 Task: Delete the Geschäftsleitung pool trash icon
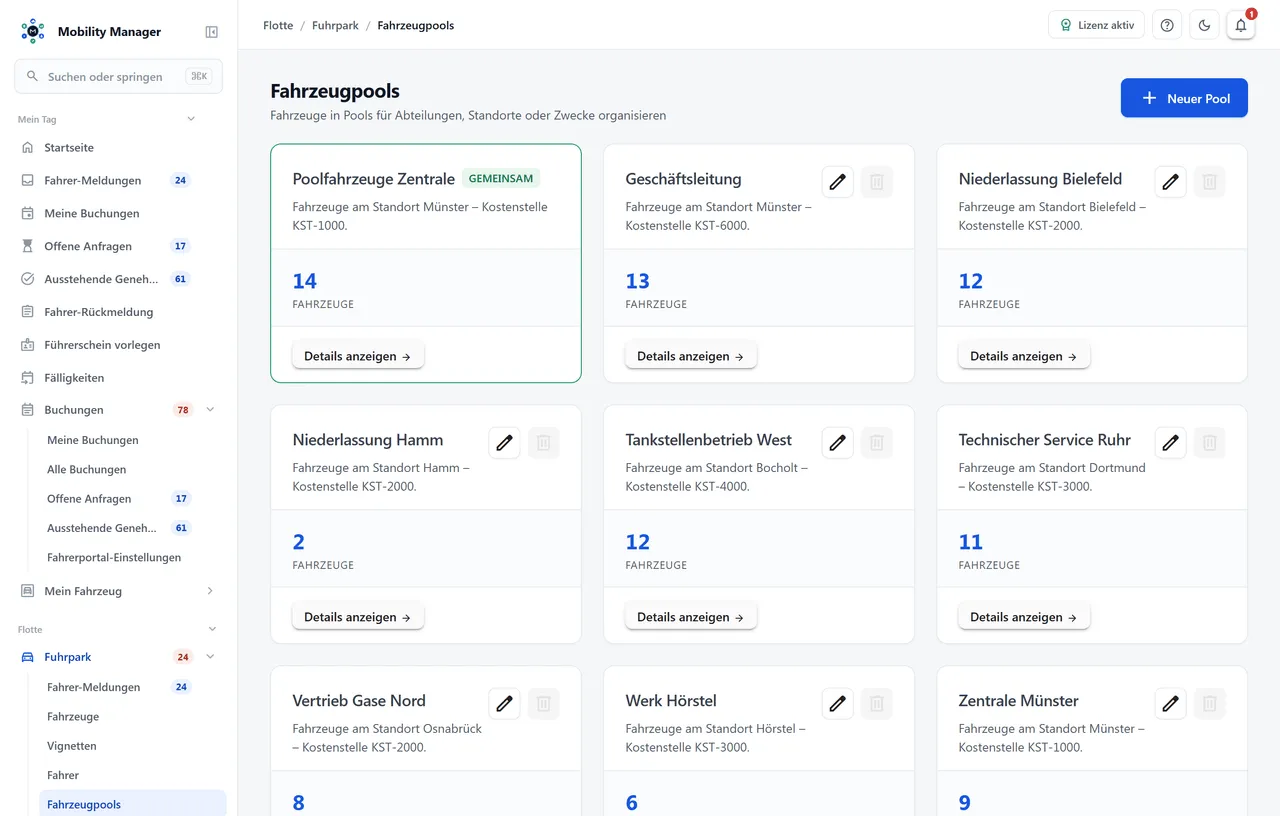pyautogui.click(x=877, y=182)
